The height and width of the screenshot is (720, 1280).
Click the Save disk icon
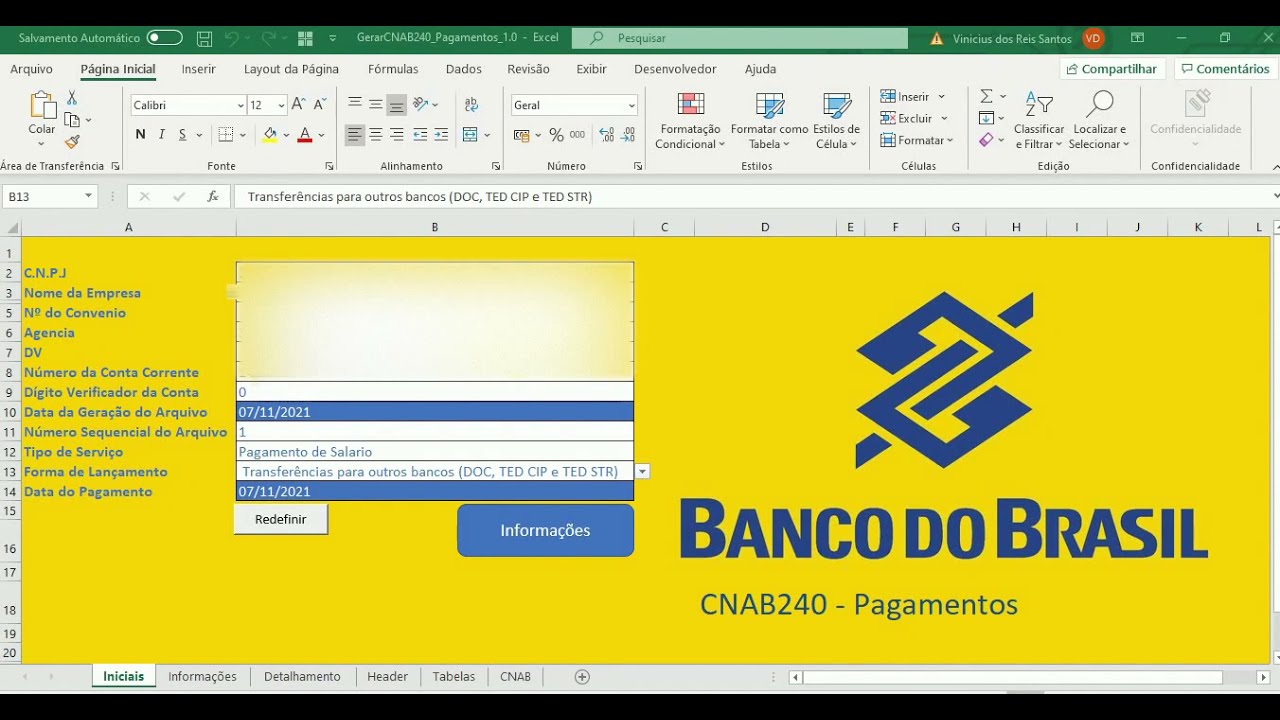tap(204, 38)
